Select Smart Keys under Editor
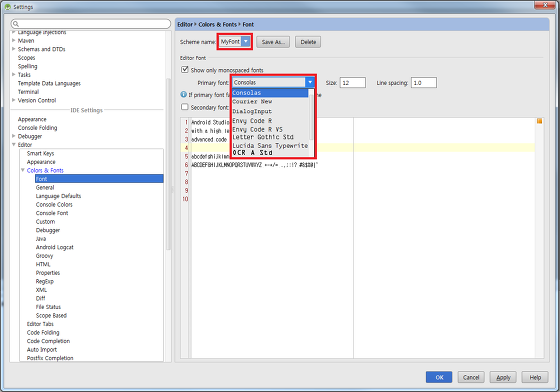 (x=40, y=153)
